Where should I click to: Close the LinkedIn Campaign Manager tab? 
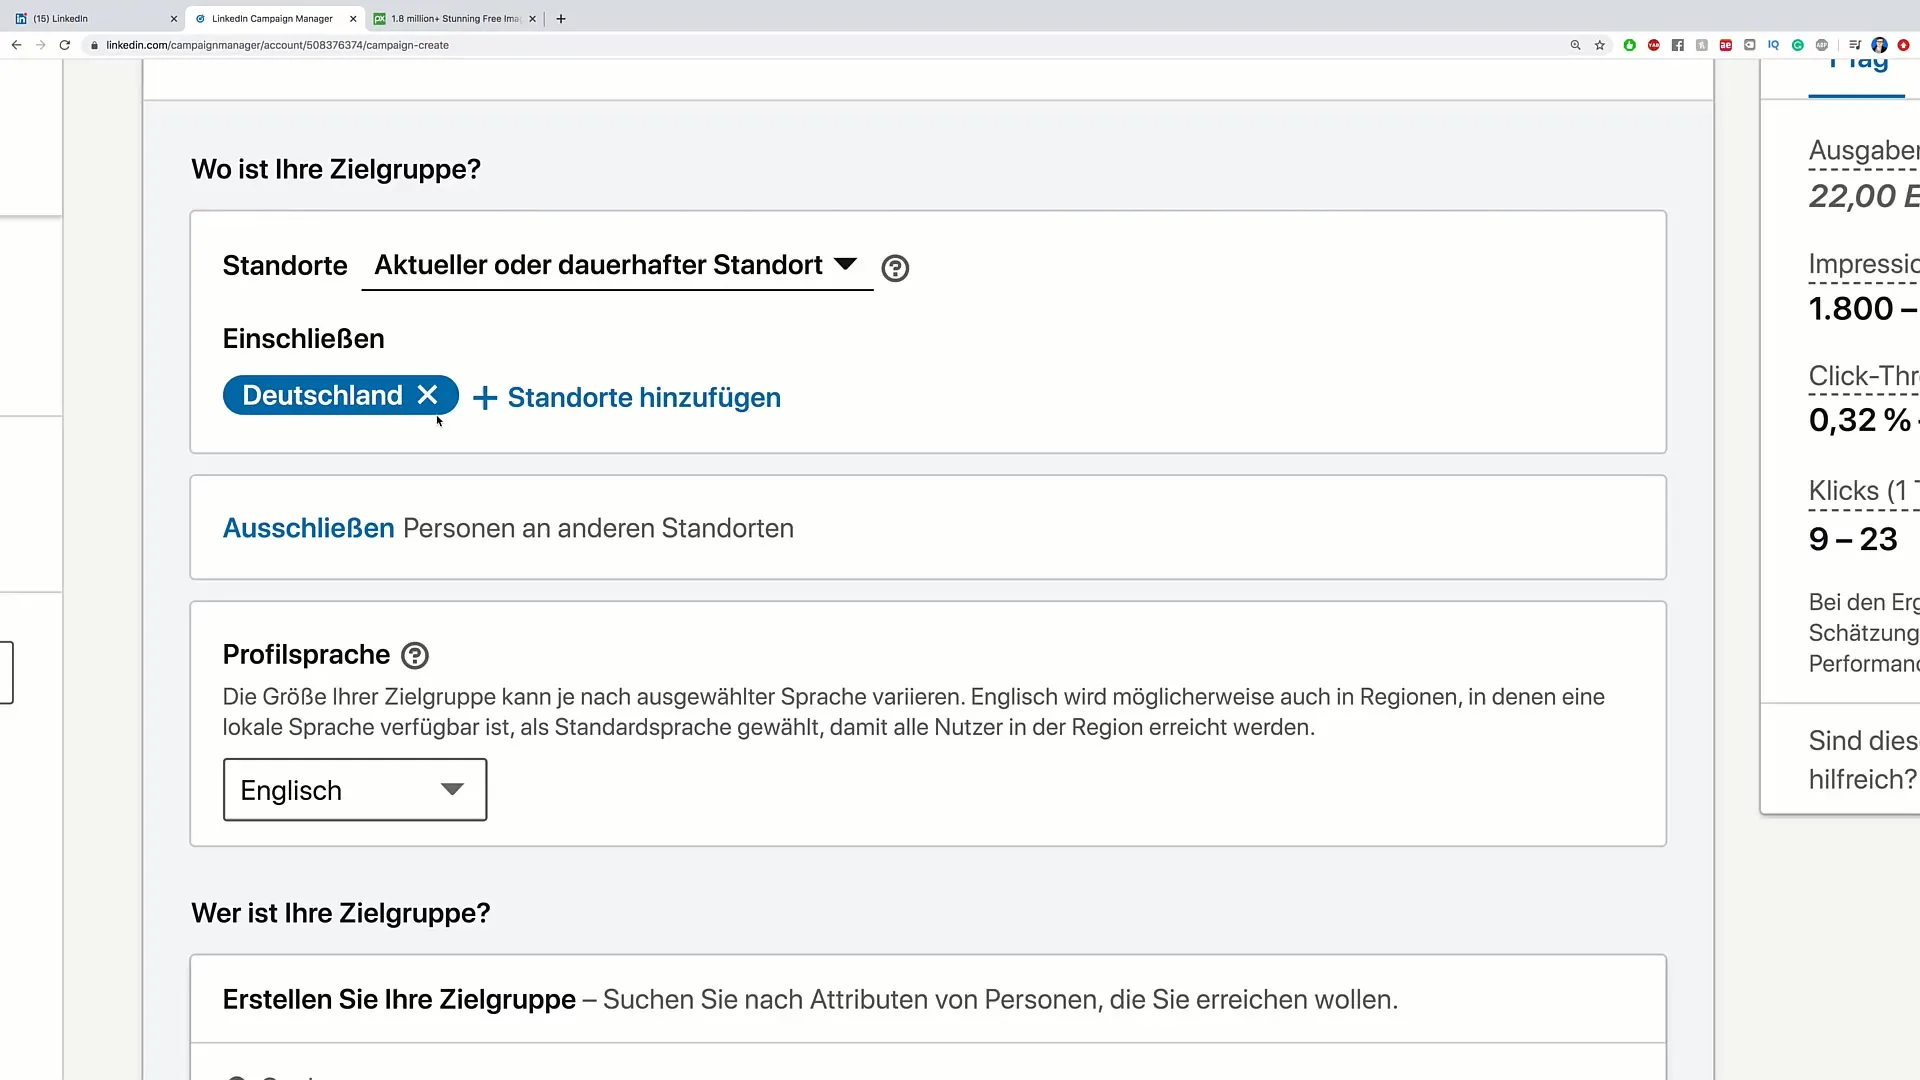click(353, 18)
